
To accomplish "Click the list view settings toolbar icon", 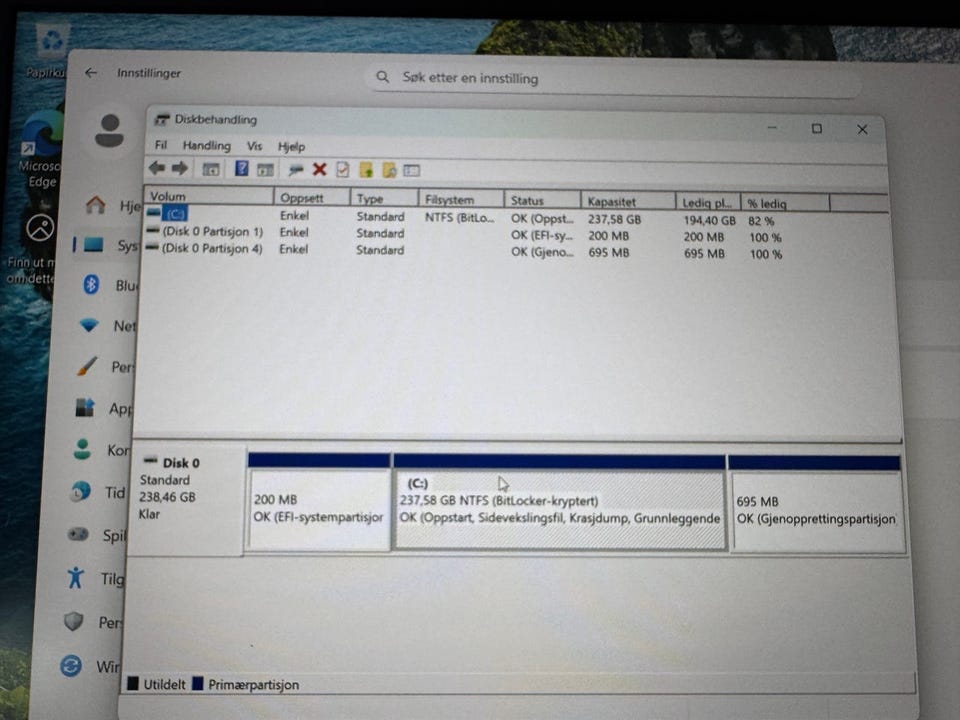I will coord(412,170).
